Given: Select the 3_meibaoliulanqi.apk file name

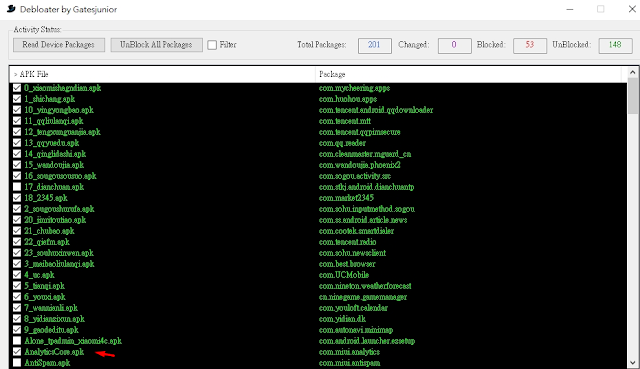Looking at the screenshot, I should (x=59, y=264).
